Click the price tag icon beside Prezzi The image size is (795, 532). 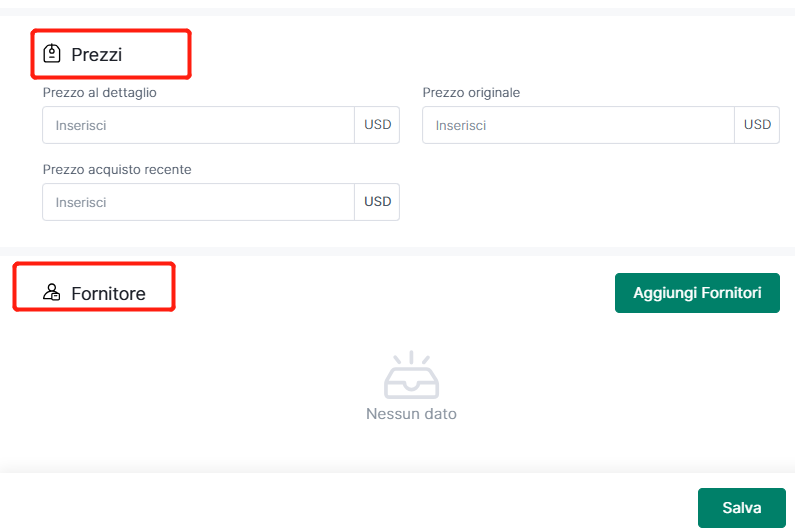52,54
